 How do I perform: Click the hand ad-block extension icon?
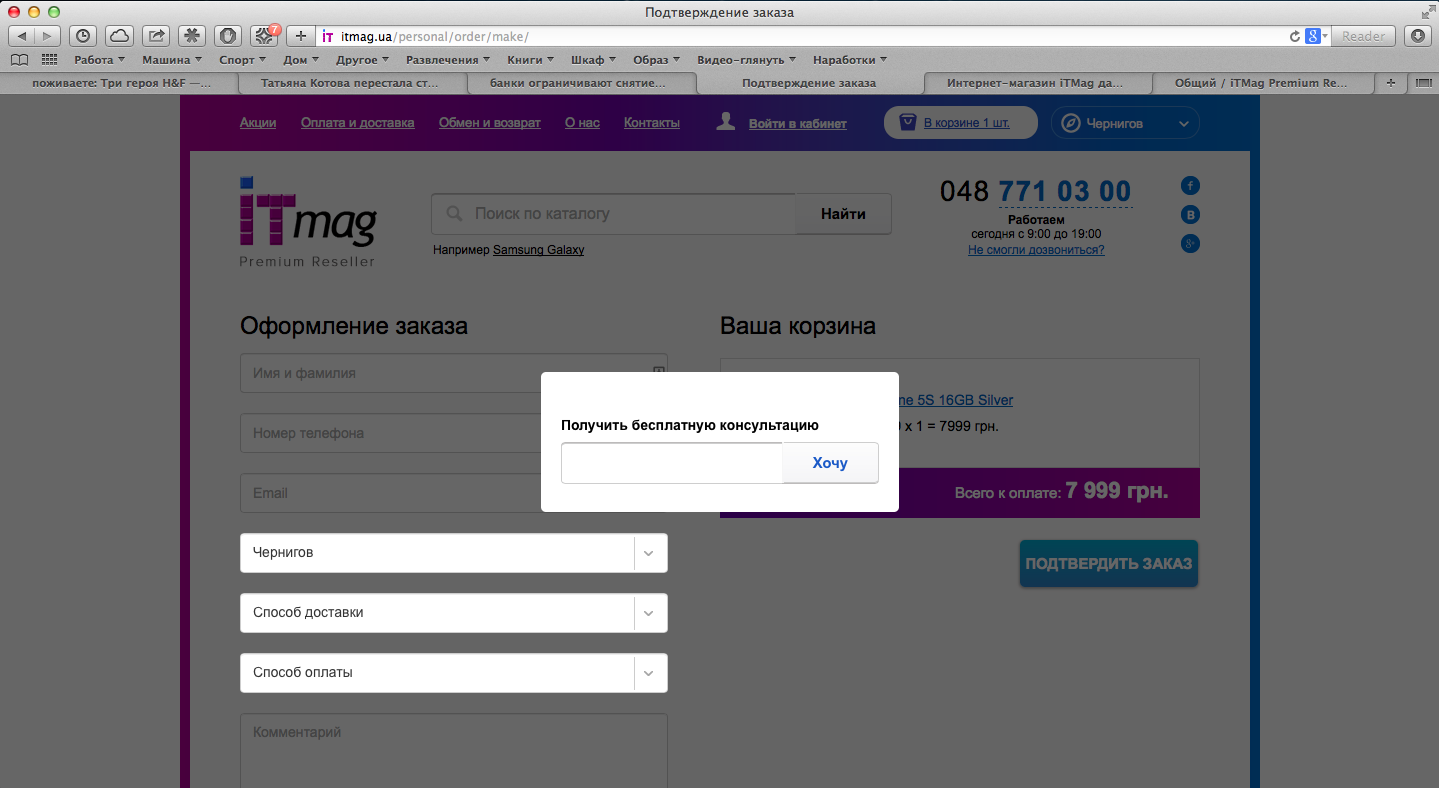(x=229, y=36)
